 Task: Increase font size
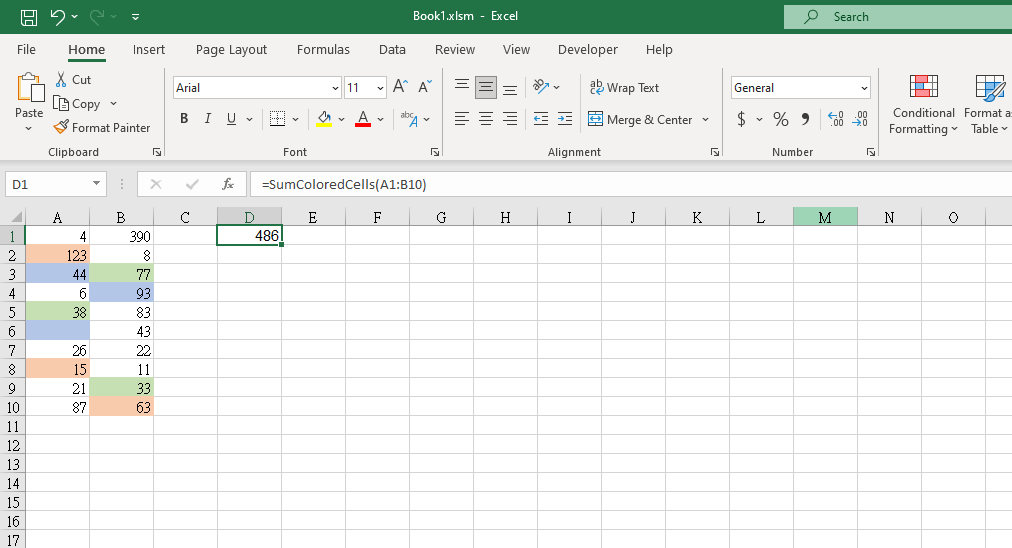400,86
